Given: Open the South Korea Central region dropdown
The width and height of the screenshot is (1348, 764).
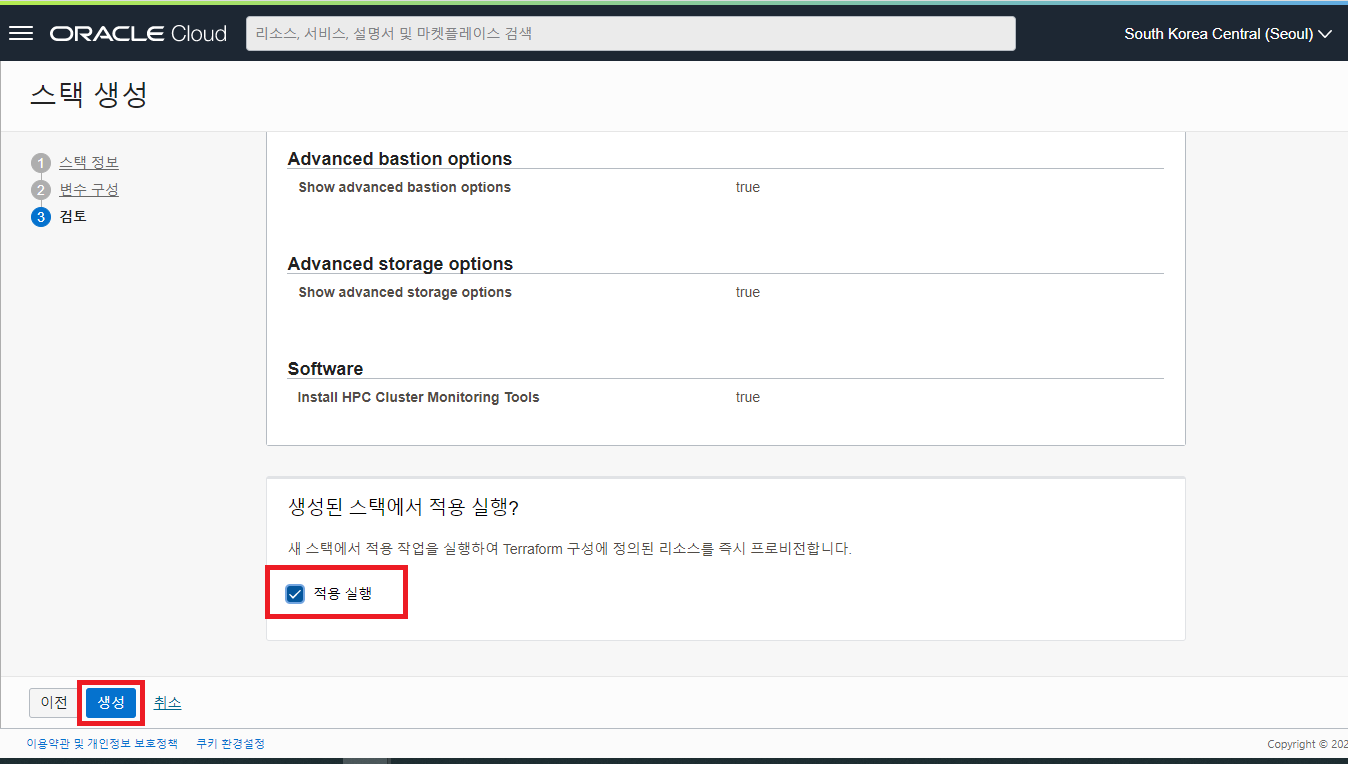Looking at the screenshot, I should click(x=1228, y=33).
